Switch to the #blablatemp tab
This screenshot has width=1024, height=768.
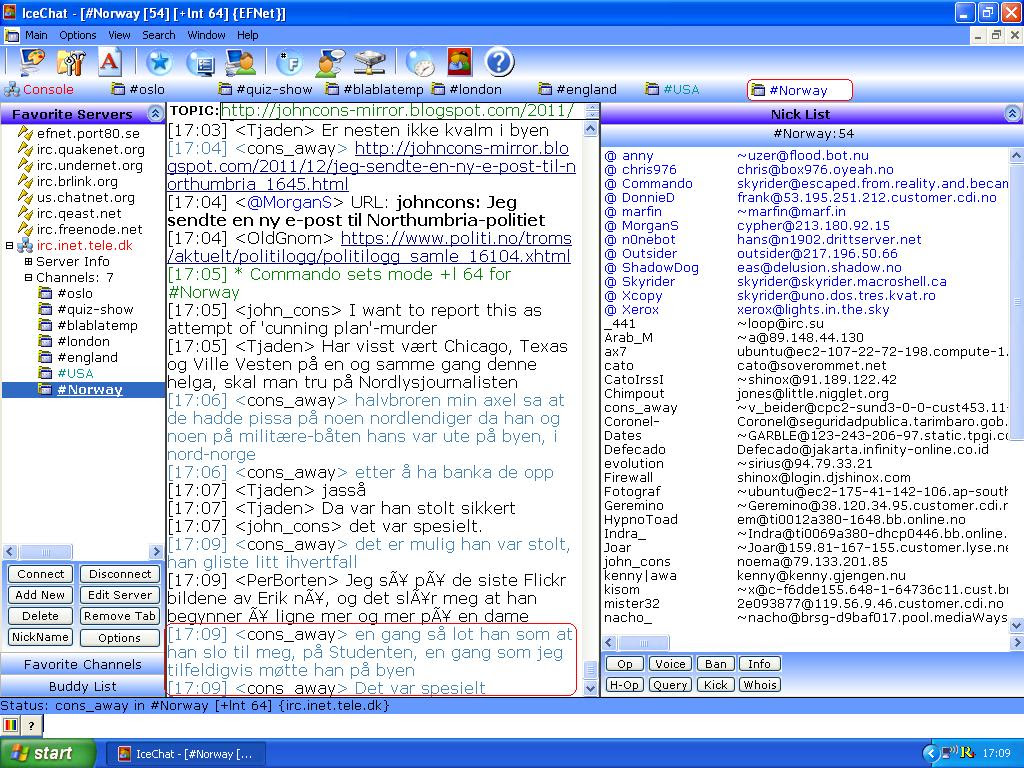(x=375, y=90)
